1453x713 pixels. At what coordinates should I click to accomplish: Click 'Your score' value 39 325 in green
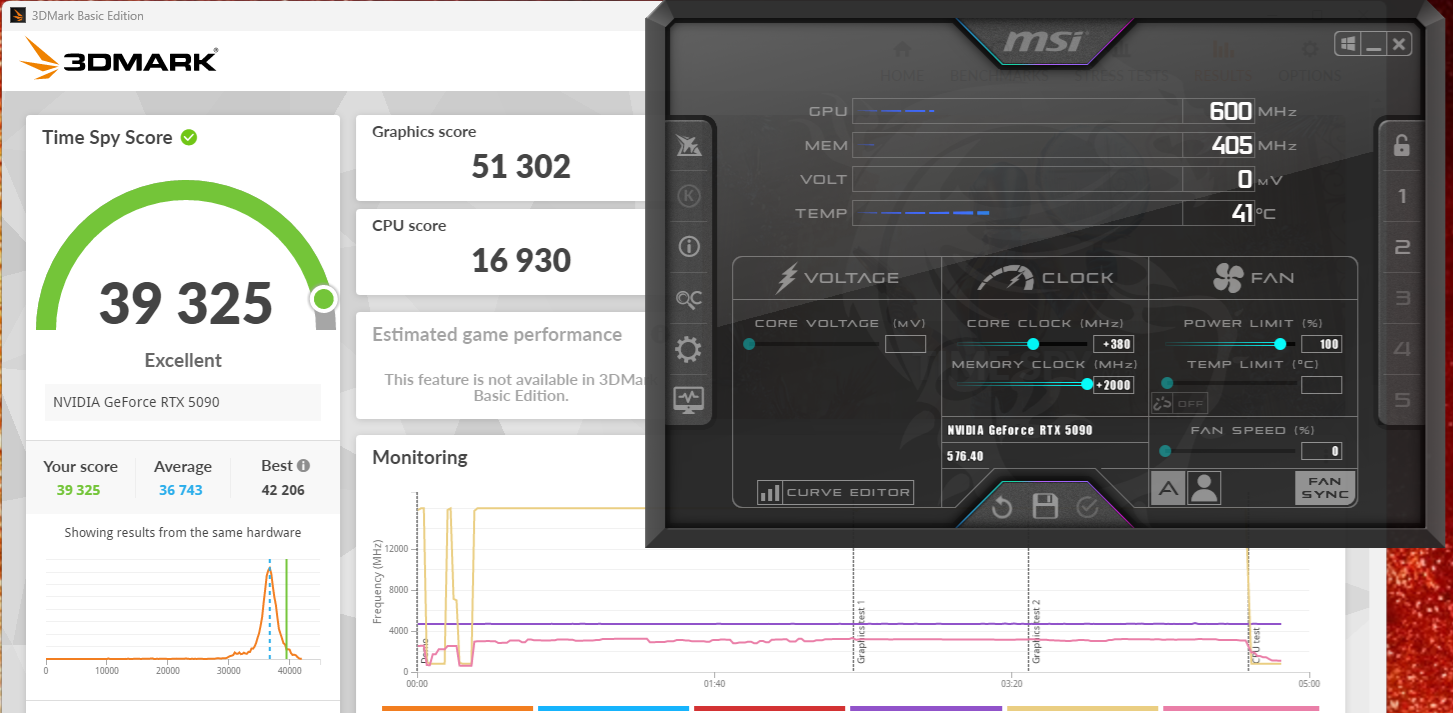pos(79,490)
